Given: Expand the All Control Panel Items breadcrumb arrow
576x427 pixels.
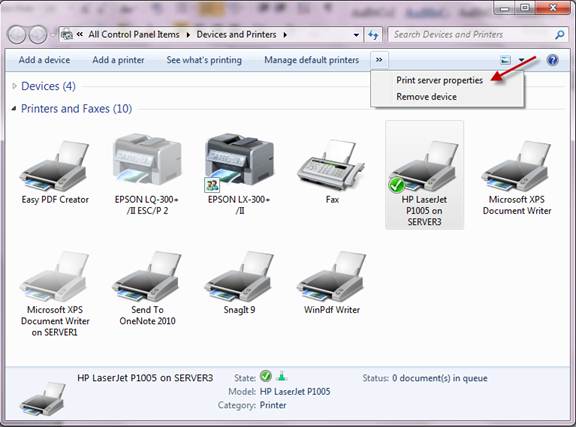Looking at the screenshot, I should (x=188, y=35).
